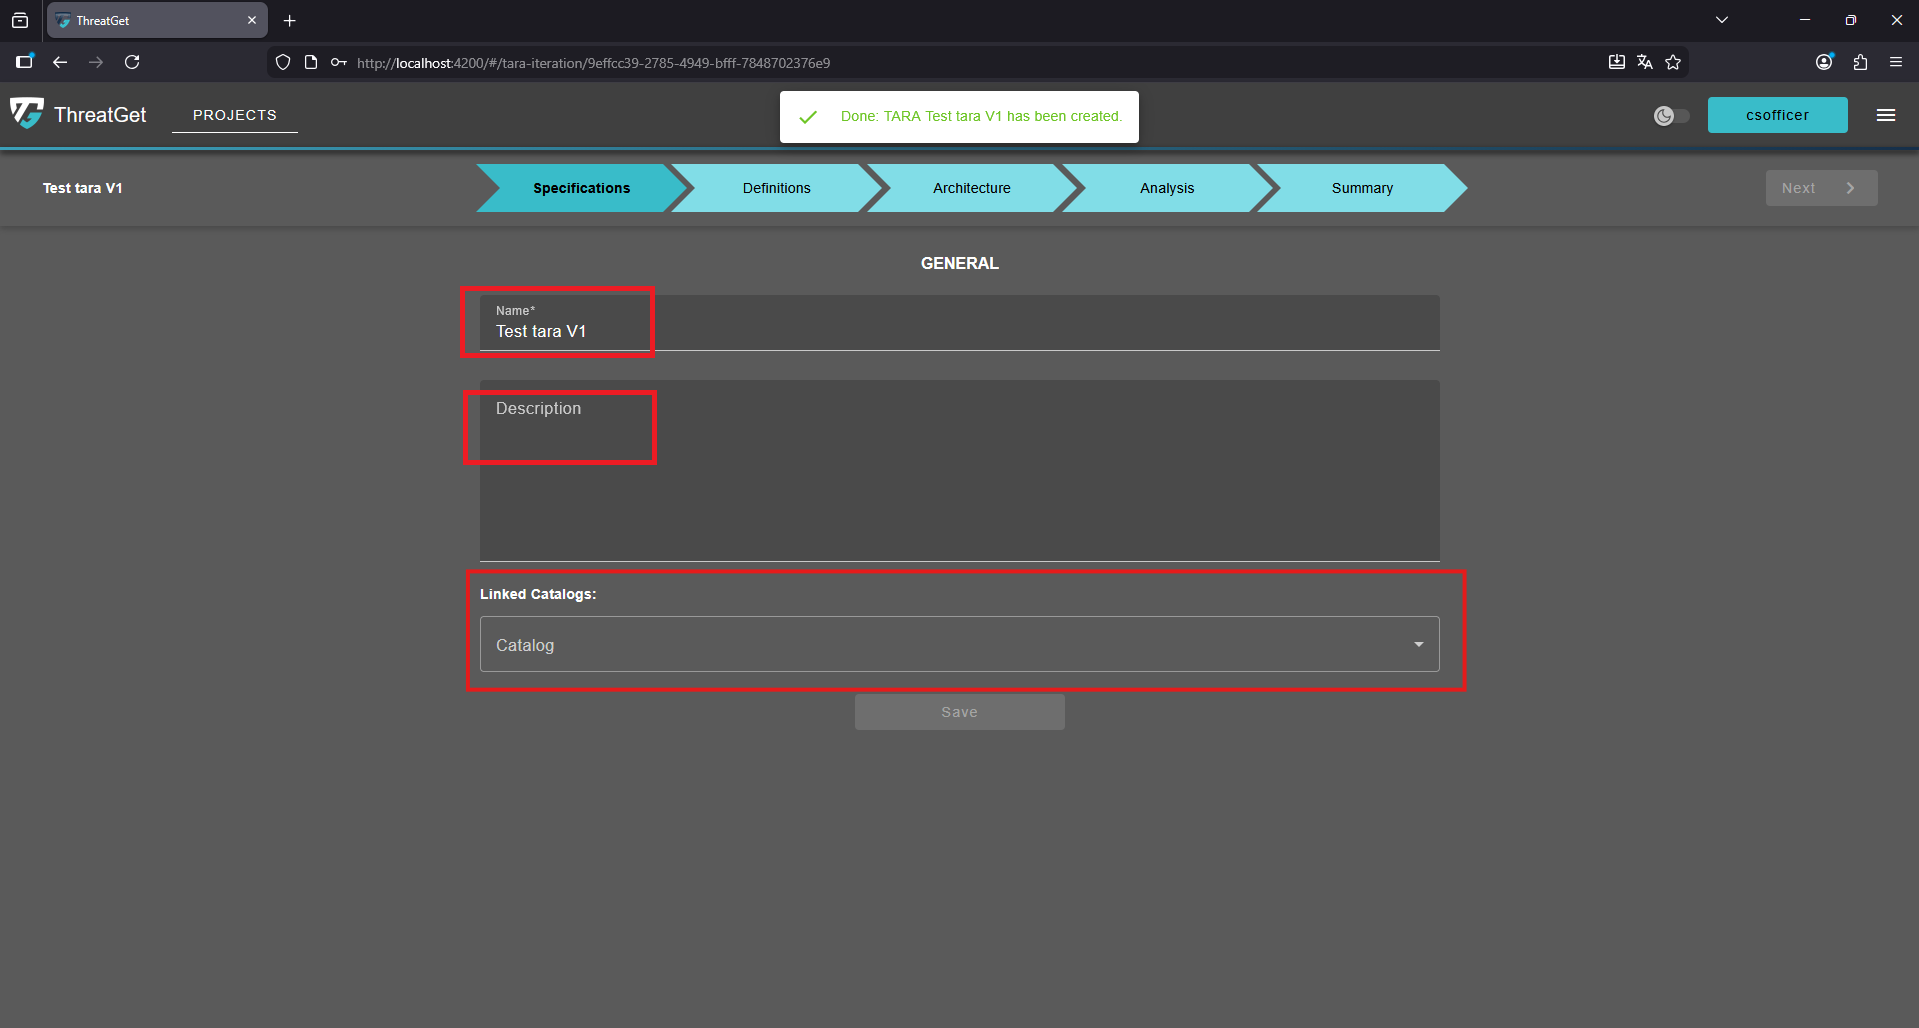
Task: Bookmark page with the star icon
Action: click(1673, 62)
